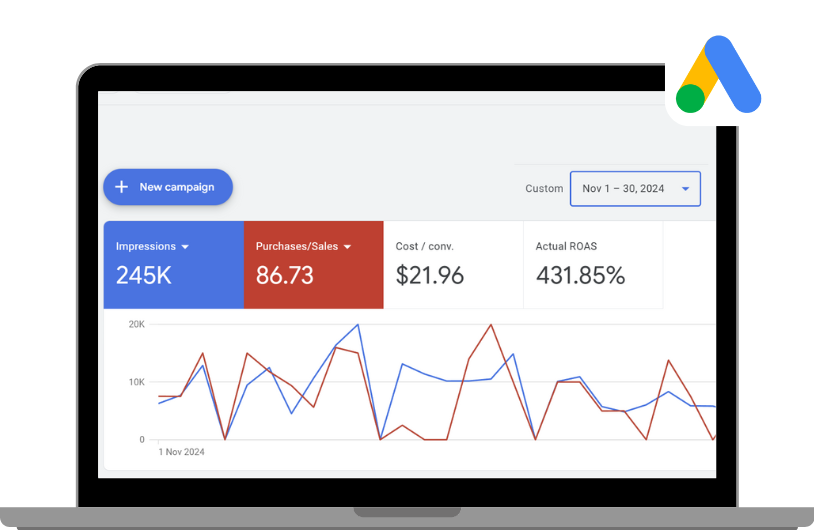Image resolution: width=814 pixels, height=530 pixels.
Task: Expand the Purchases/Sales metric dropdown arrow
Action: tap(347, 247)
